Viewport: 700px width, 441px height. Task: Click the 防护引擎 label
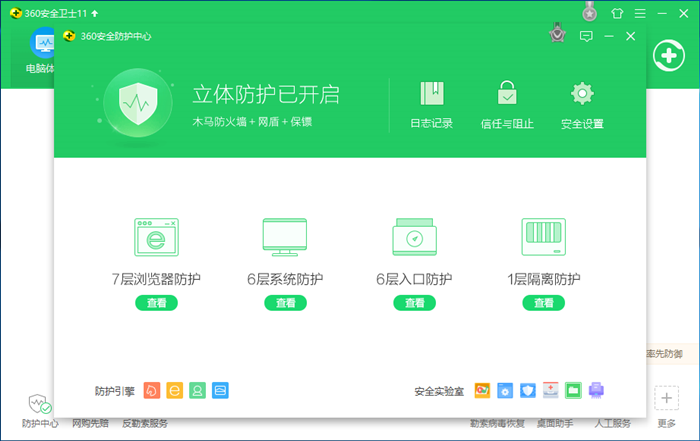point(115,391)
